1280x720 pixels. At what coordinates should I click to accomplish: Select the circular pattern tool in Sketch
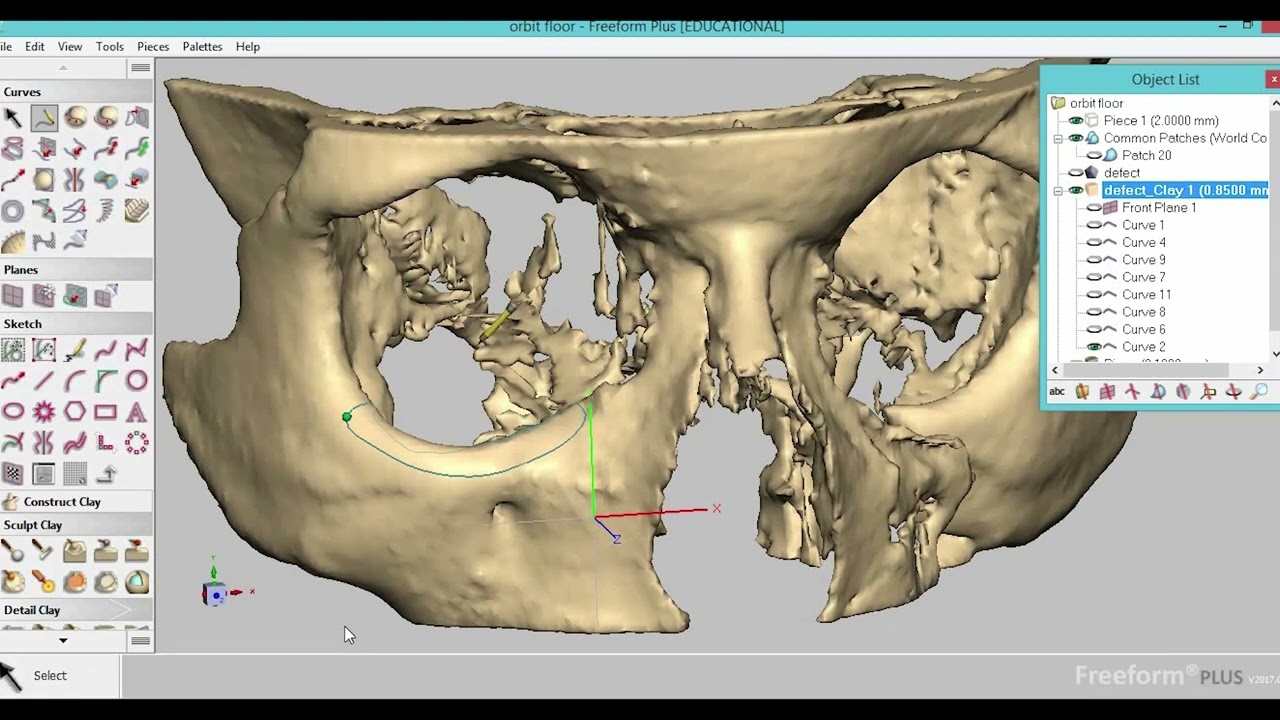pos(137,443)
